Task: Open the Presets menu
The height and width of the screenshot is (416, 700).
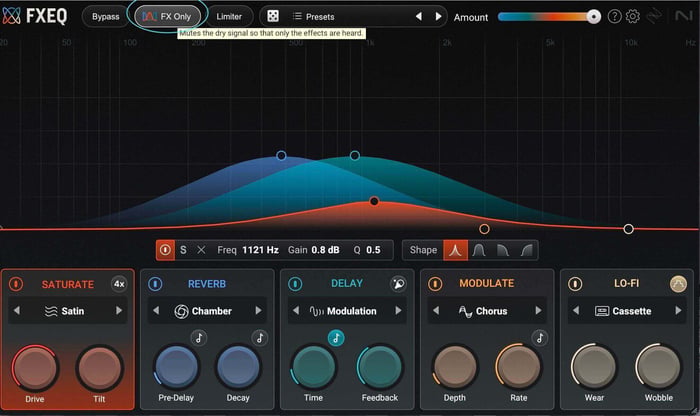Action: pyautogui.click(x=313, y=17)
